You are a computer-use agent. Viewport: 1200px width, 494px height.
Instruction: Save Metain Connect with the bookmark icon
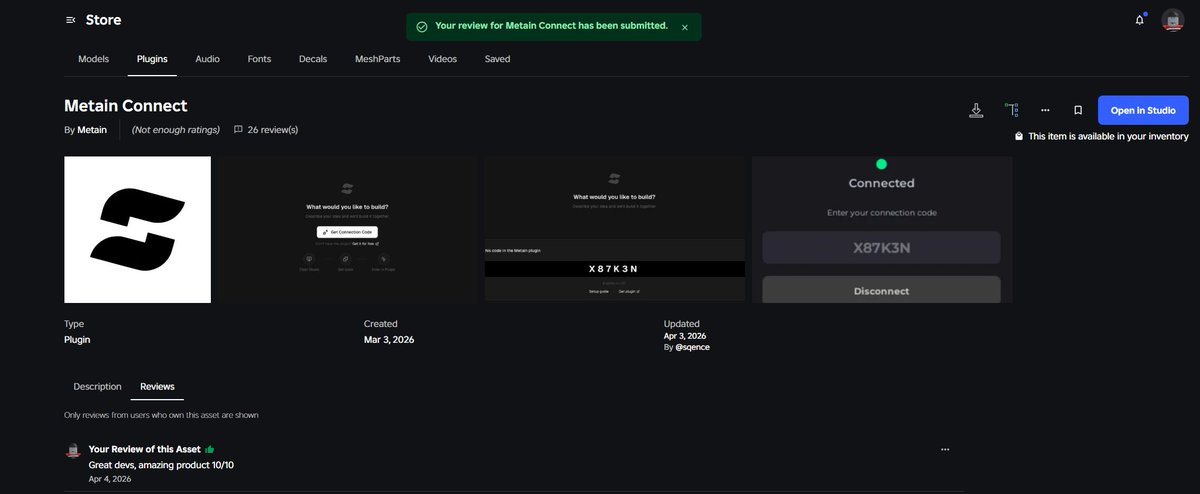(1078, 110)
